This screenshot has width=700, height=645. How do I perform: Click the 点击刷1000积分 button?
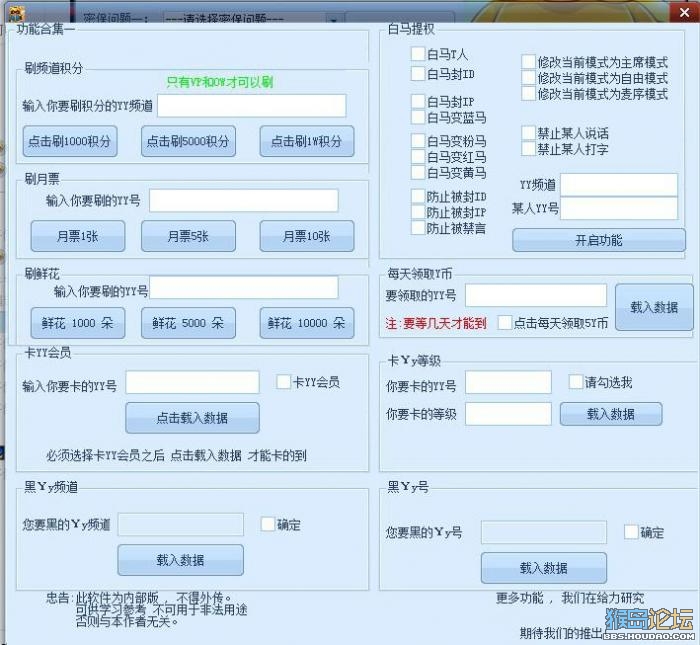click(x=70, y=141)
